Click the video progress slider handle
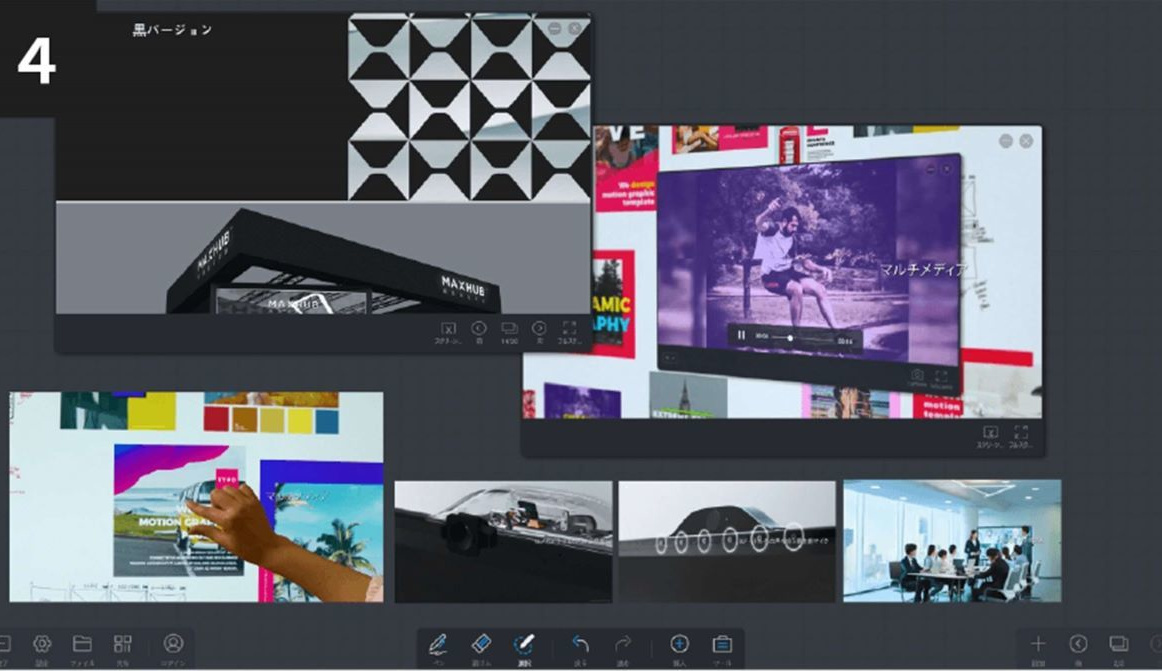 pyautogui.click(x=790, y=338)
